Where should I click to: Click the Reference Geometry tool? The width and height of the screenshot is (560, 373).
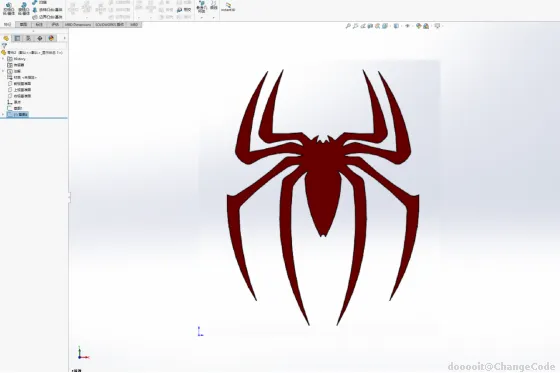tap(201, 7)
